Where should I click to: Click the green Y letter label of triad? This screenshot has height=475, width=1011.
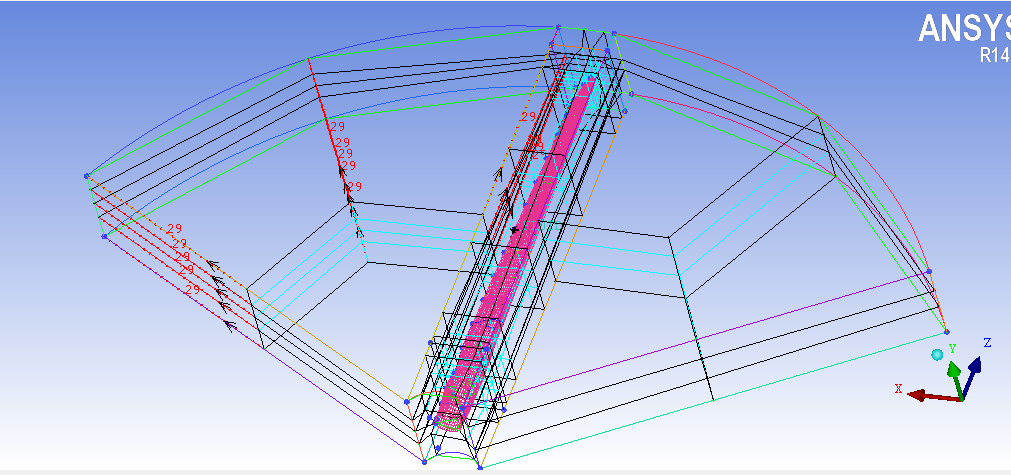[x=952, y=348]
